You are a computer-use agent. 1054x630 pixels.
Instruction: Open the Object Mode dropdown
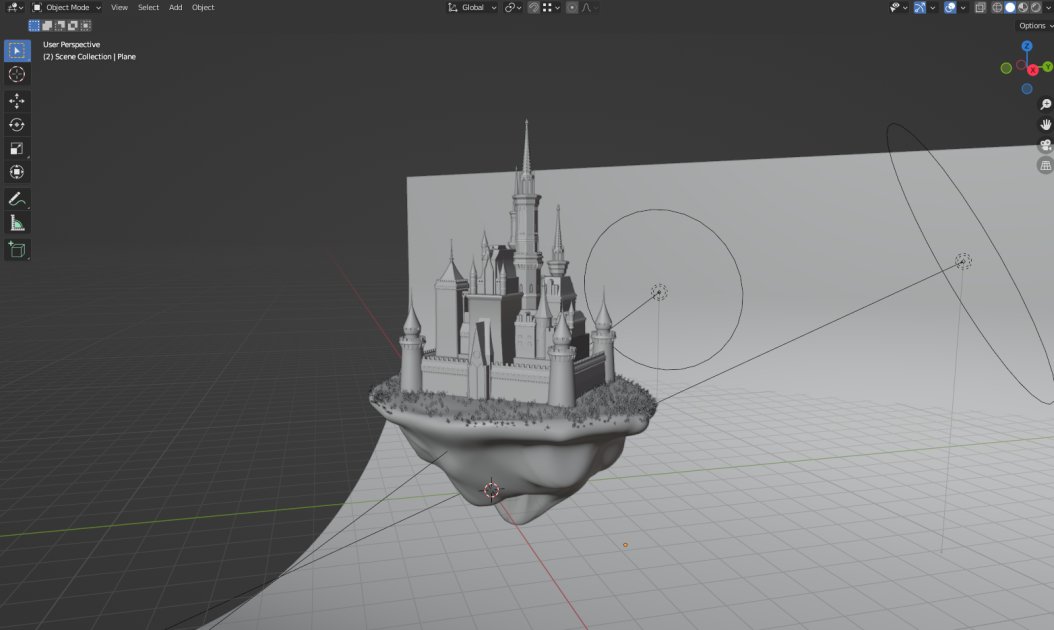pyautogui.click(x=66, y=7)
